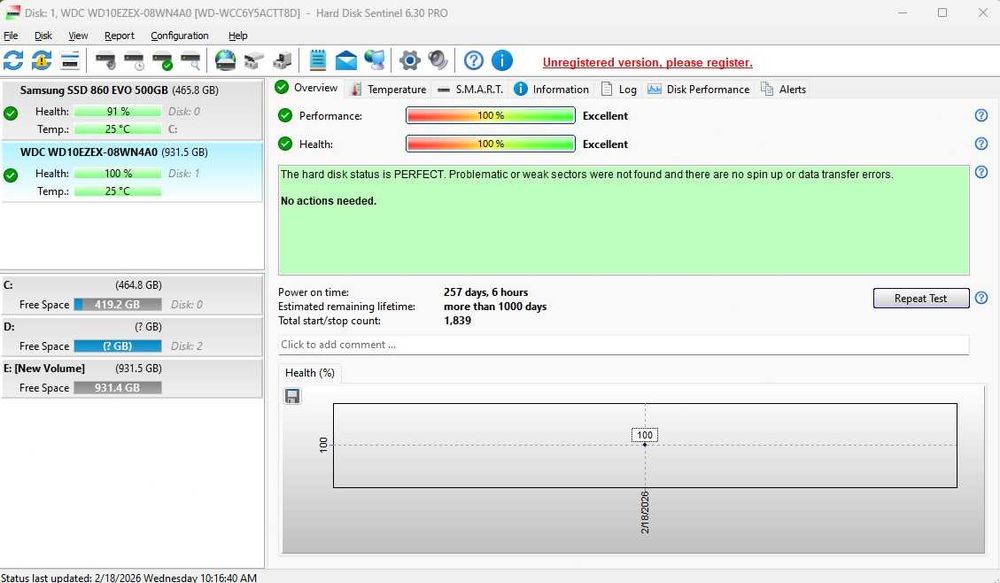This screenshot has height=583, width=1000.
Task: Switch to the Overview tab
Action: tap(307, 88)
